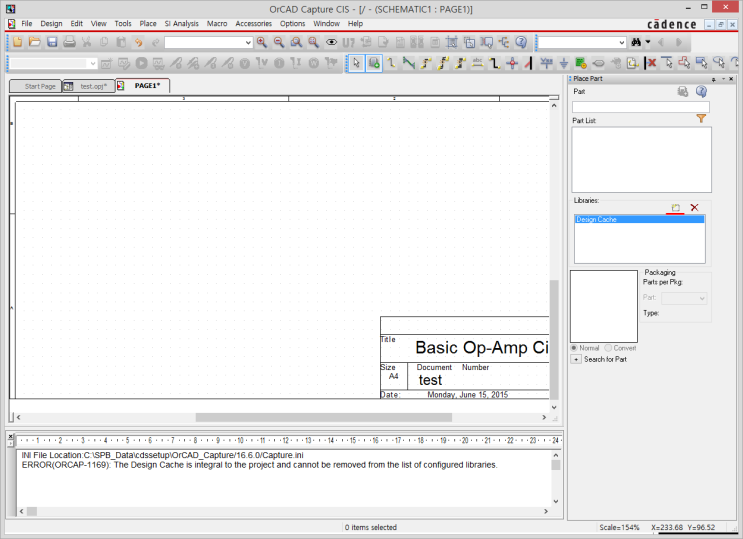
Task: Click the Scale=154% status text
Action: (619, 527)
